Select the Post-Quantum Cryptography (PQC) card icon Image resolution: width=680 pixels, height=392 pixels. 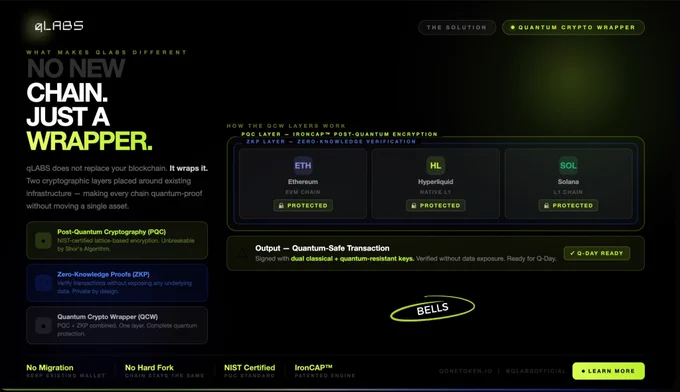point(43,240)
